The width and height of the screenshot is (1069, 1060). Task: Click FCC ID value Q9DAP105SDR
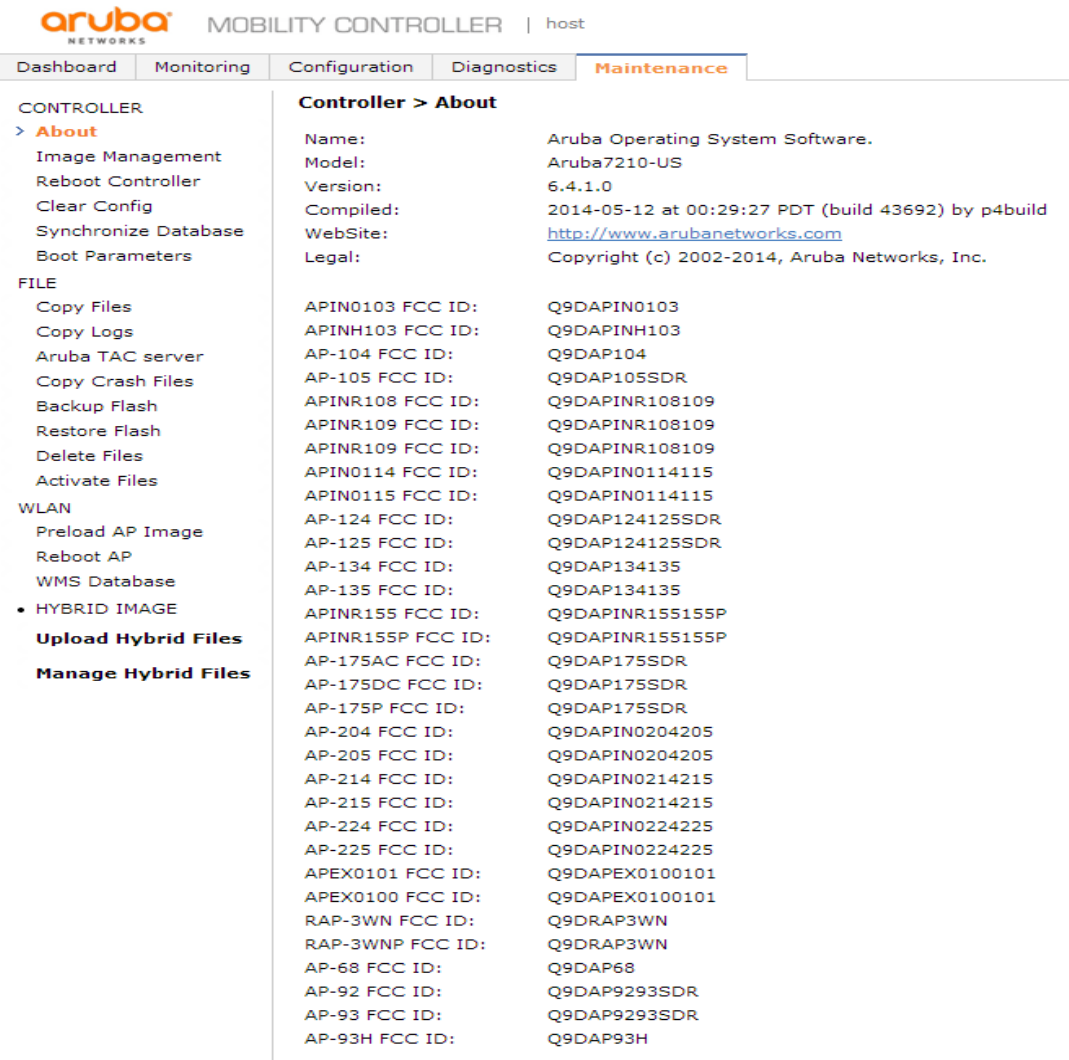tap(617, 378)
